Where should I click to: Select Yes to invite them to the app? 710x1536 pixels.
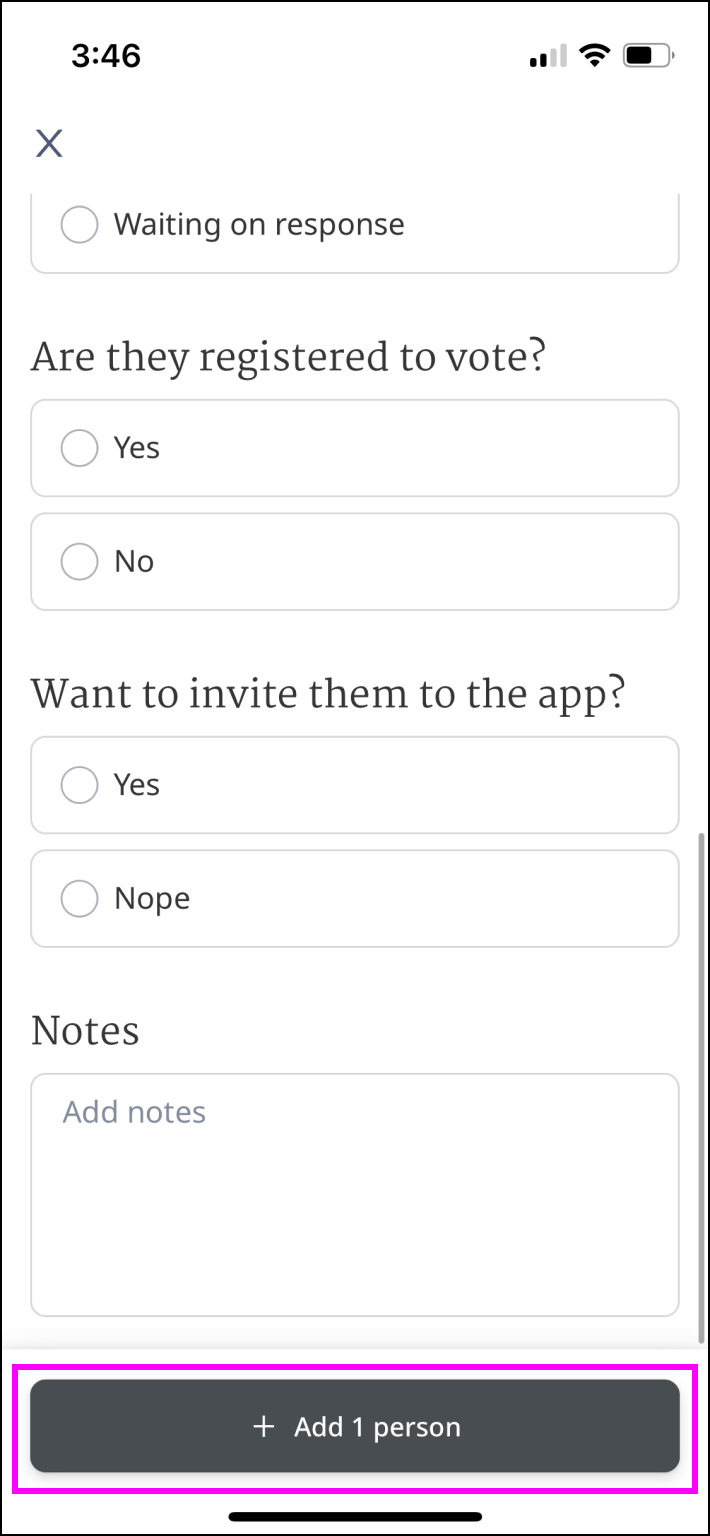pyautogui.click(x=80, y=785)
